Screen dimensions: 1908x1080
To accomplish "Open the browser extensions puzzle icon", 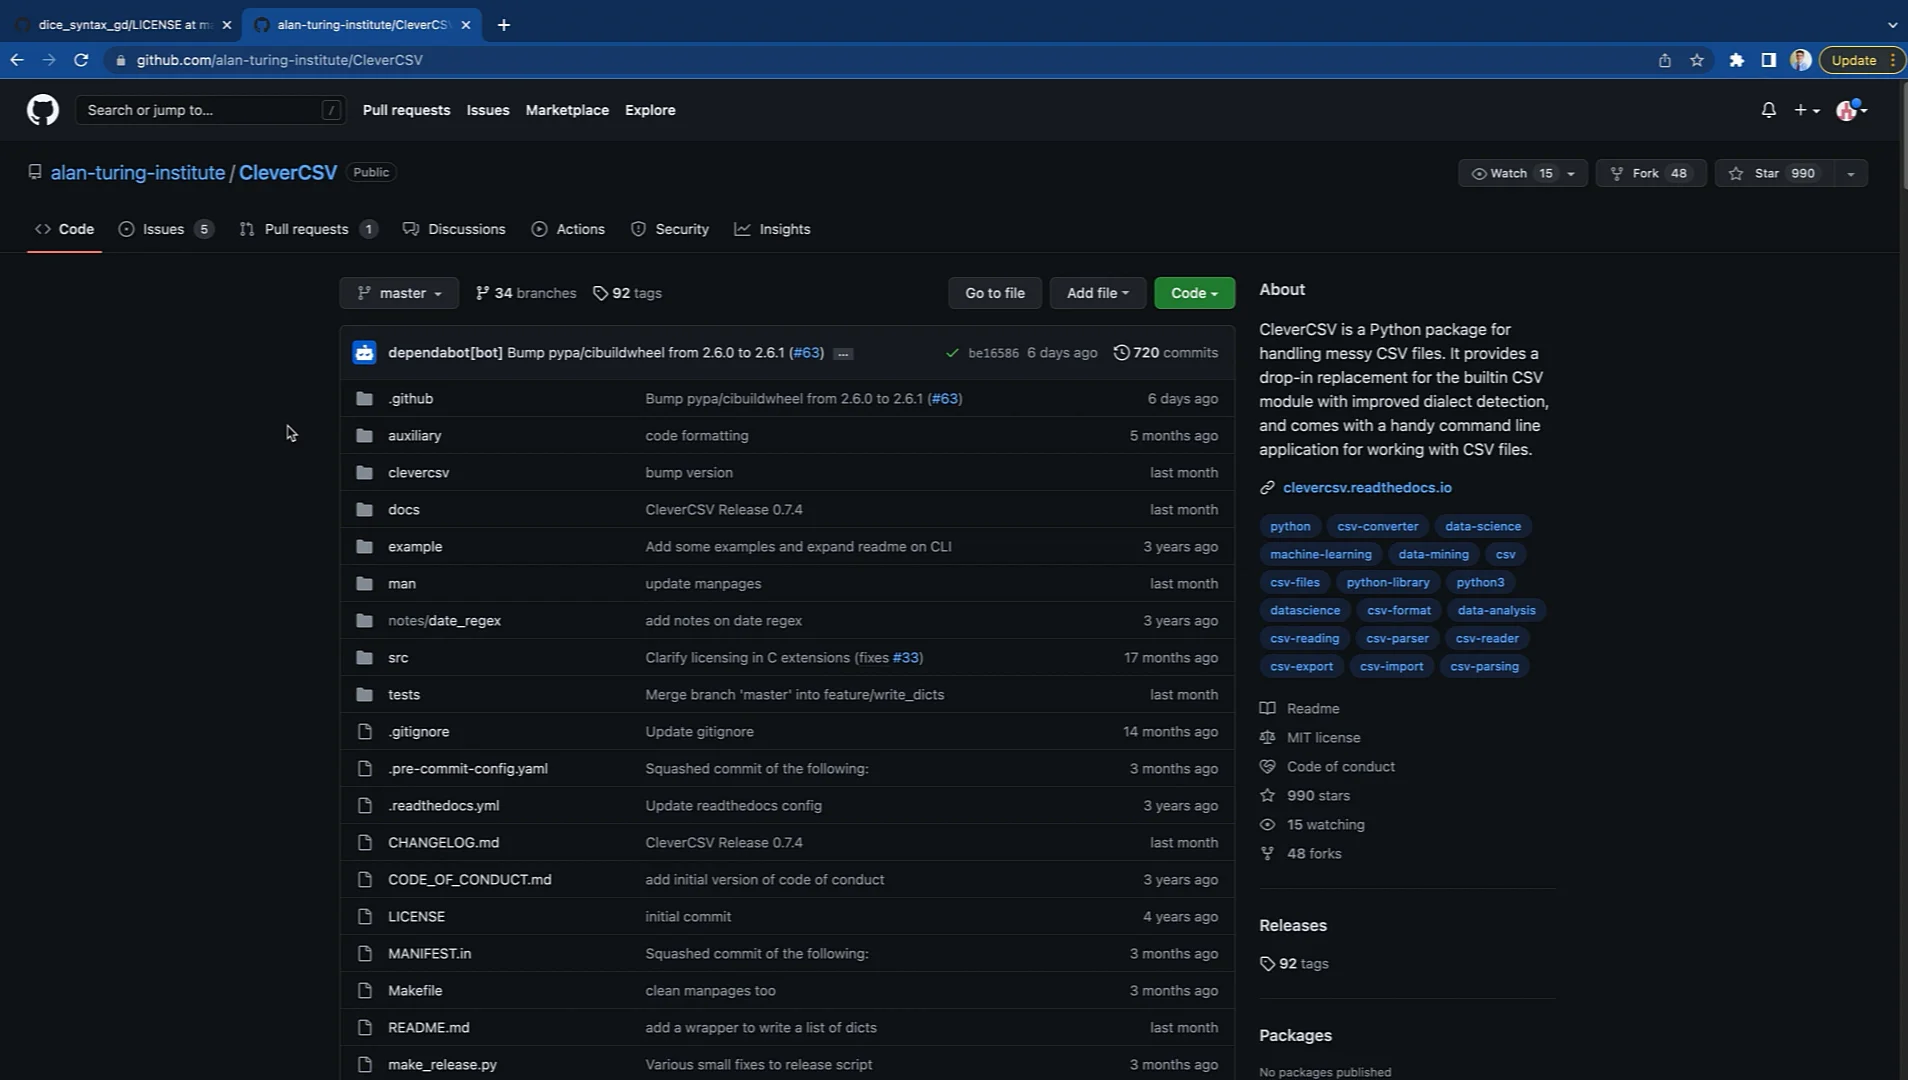I will pos(1737,60).
